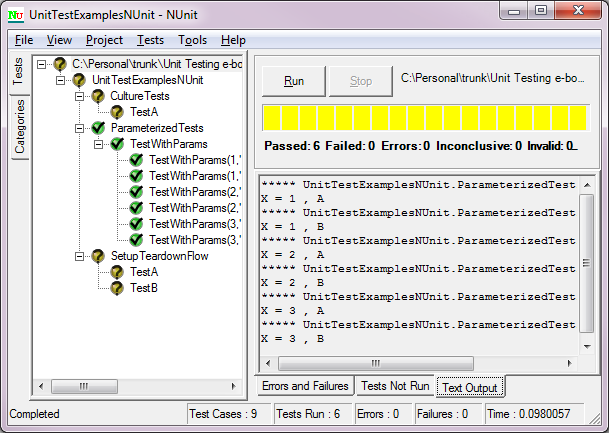Click the question-mark icon beside UnitTestExamplesNUnit node
Image resolution: width=609 pixels, height=433 pixels.
pyautogui.click(x=79, y=80)
